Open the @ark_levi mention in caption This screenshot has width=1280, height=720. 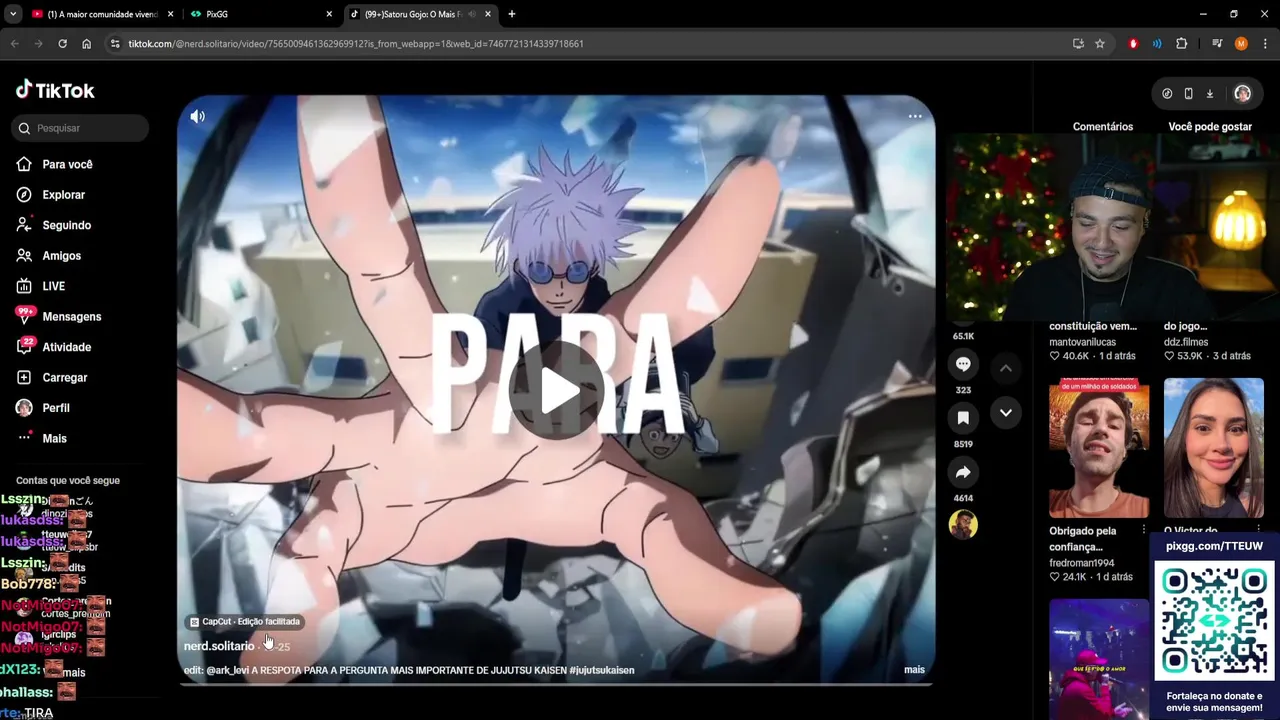coord(227,670)
